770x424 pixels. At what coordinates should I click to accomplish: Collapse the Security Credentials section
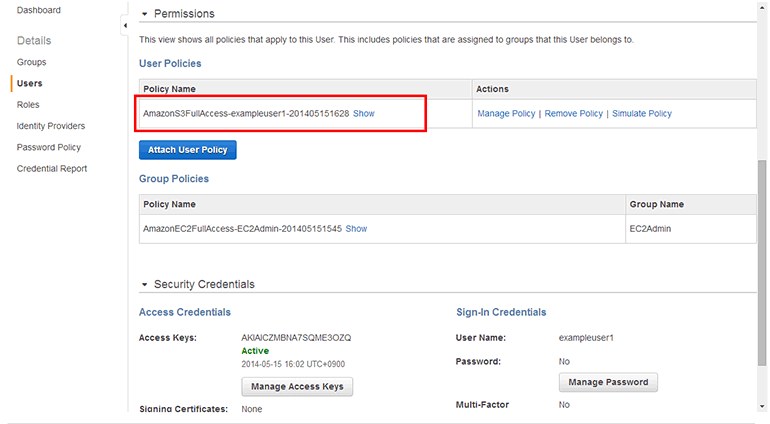(144, 285)
